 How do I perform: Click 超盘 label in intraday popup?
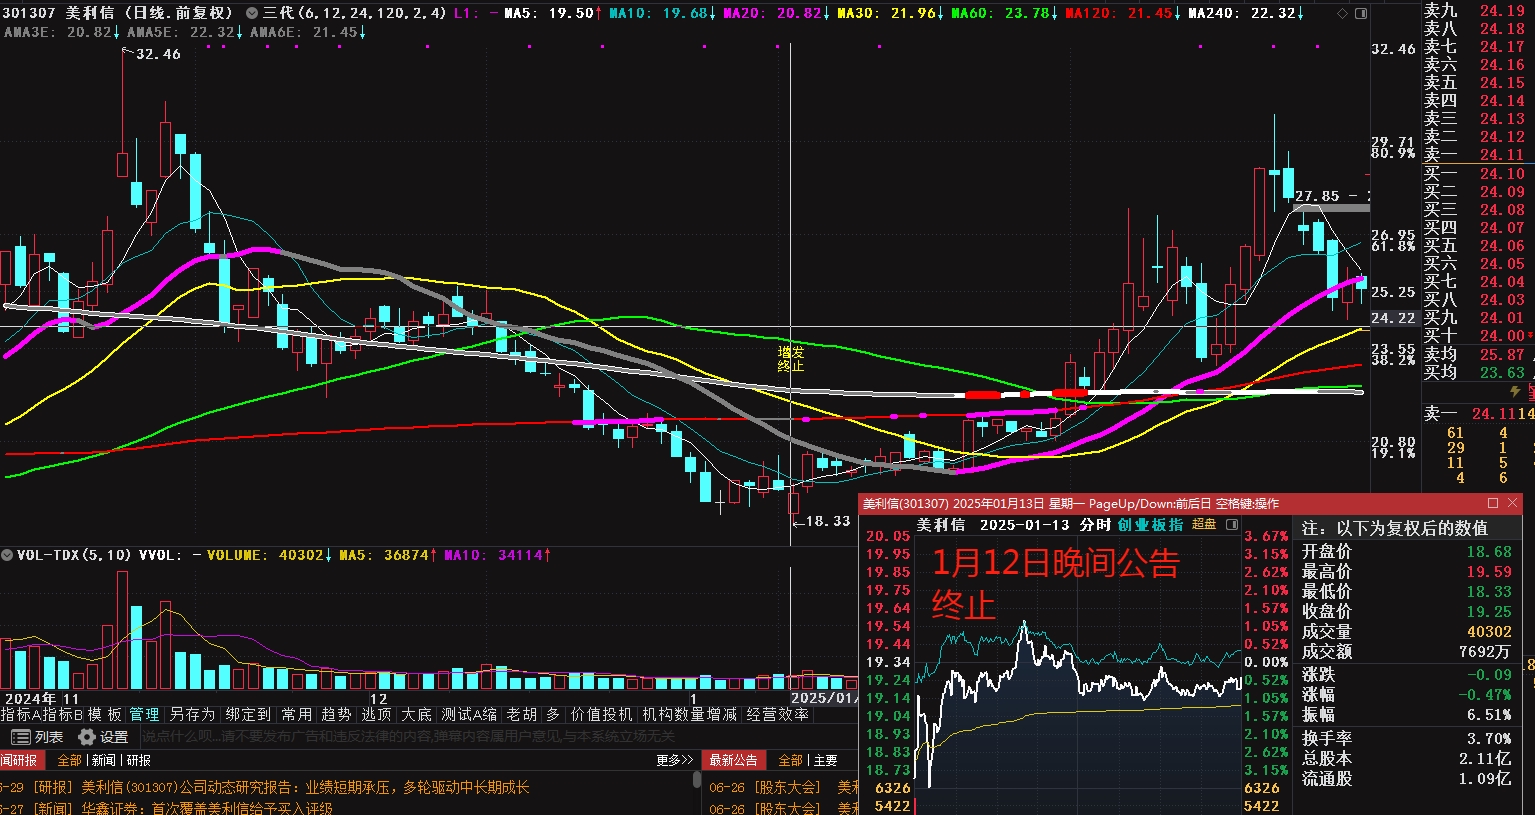pyautogui.click(x=1204, y=525)
